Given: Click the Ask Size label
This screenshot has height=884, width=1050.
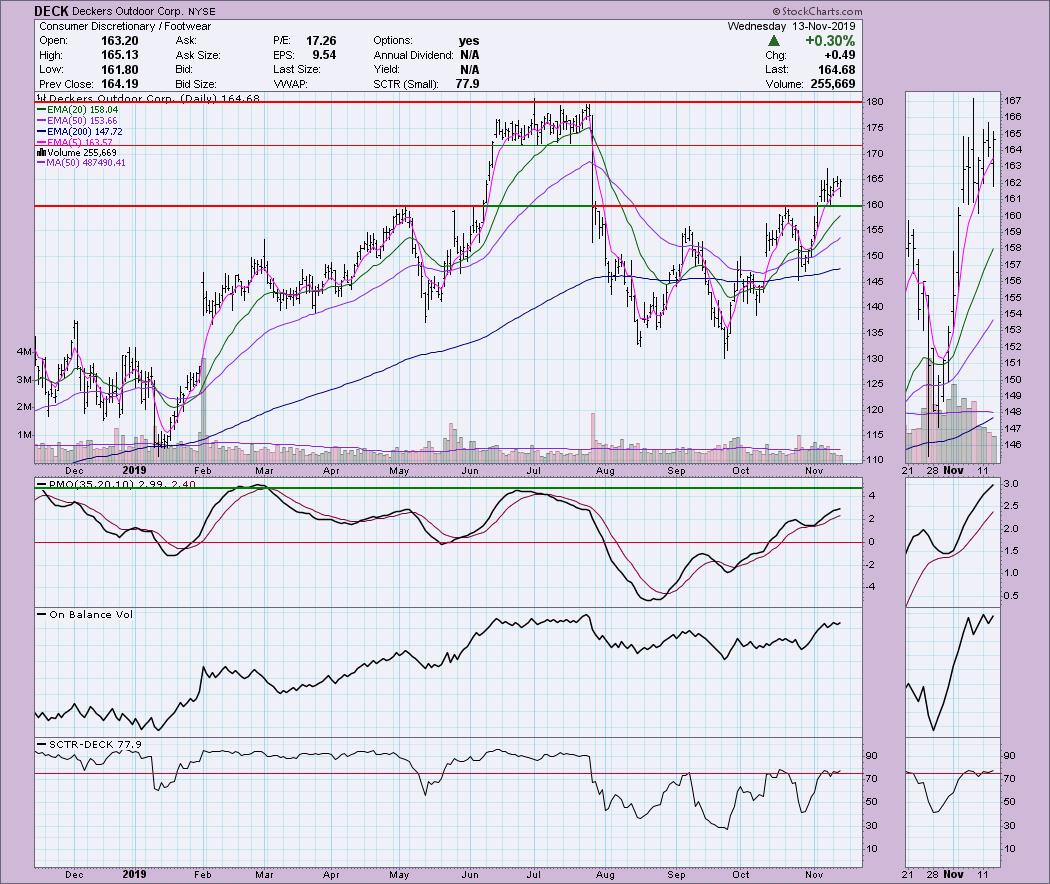Looking at the screenshot, I should pos(198,55).
